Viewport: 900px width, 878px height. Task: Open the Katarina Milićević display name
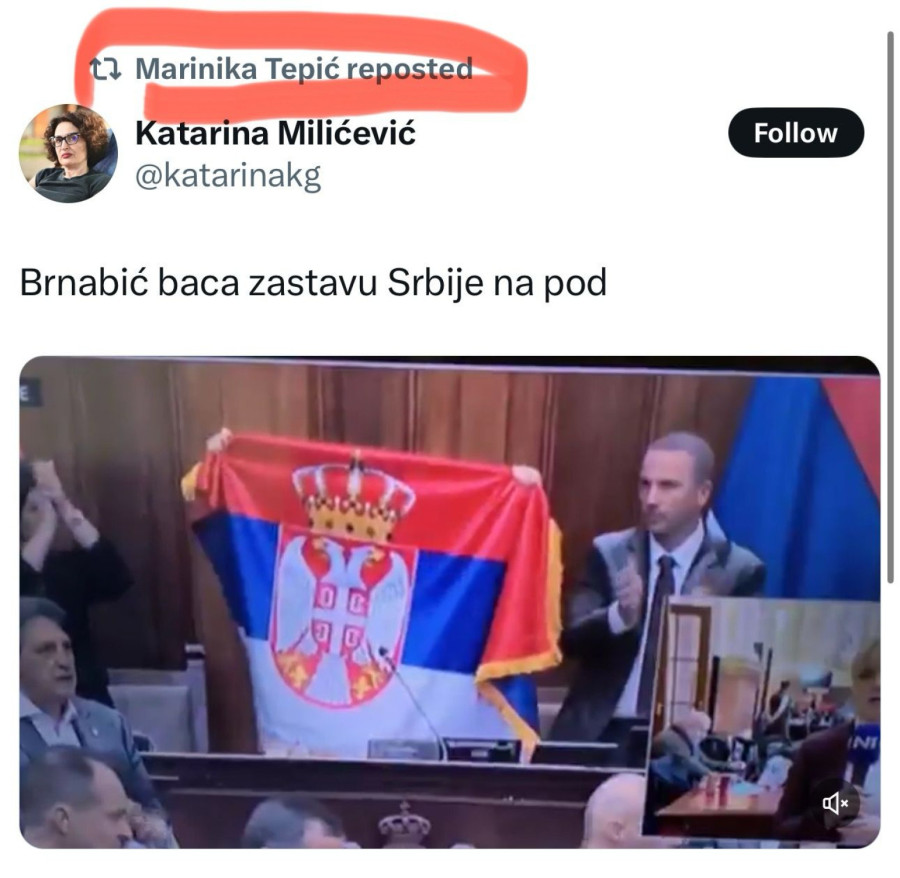point(276,134)
